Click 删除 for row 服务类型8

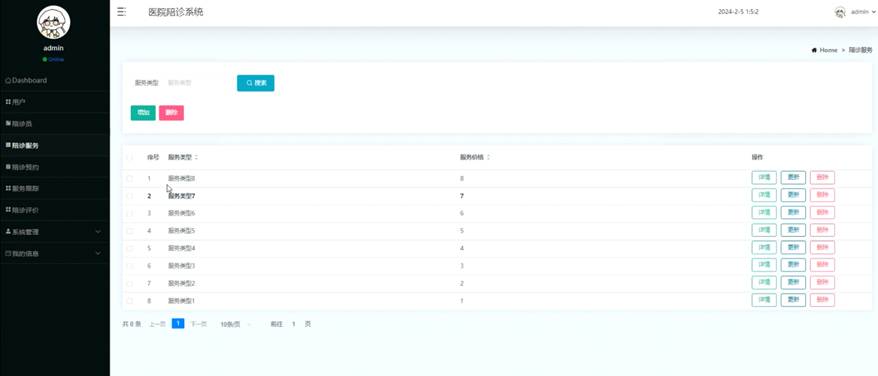tap(822, 178)
